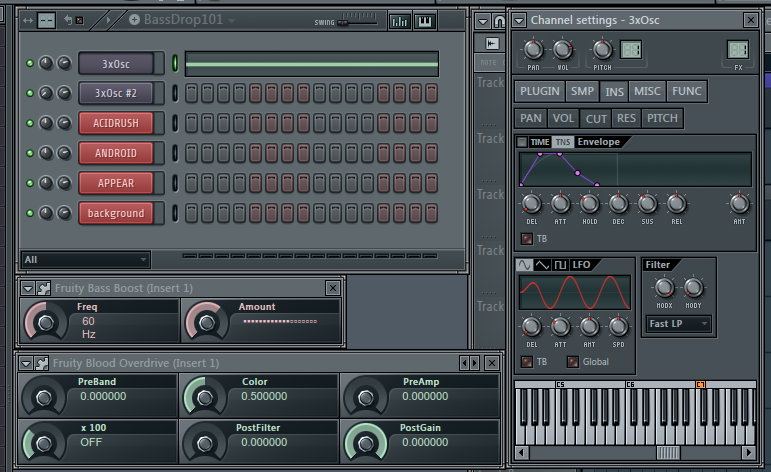Image resolution: width=771 pixels, height=472 pixels.
Task: Open the Fast LP filter type dropdown
Action: pos(678,324)
